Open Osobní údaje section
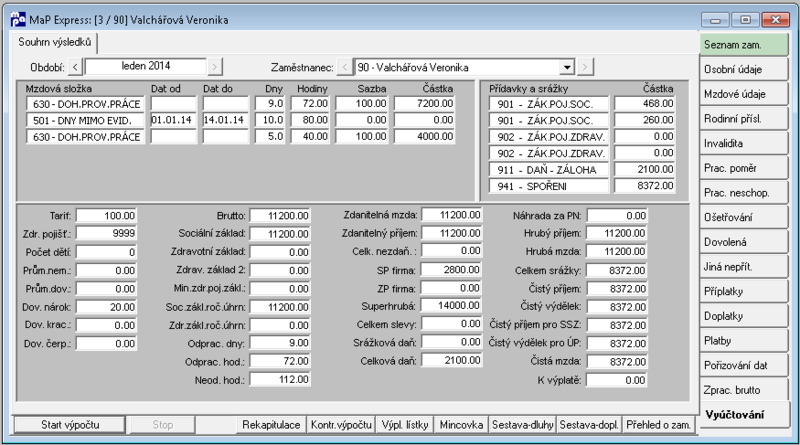The width and height of the screenshot is (800, 445). [x=743, y=69]
